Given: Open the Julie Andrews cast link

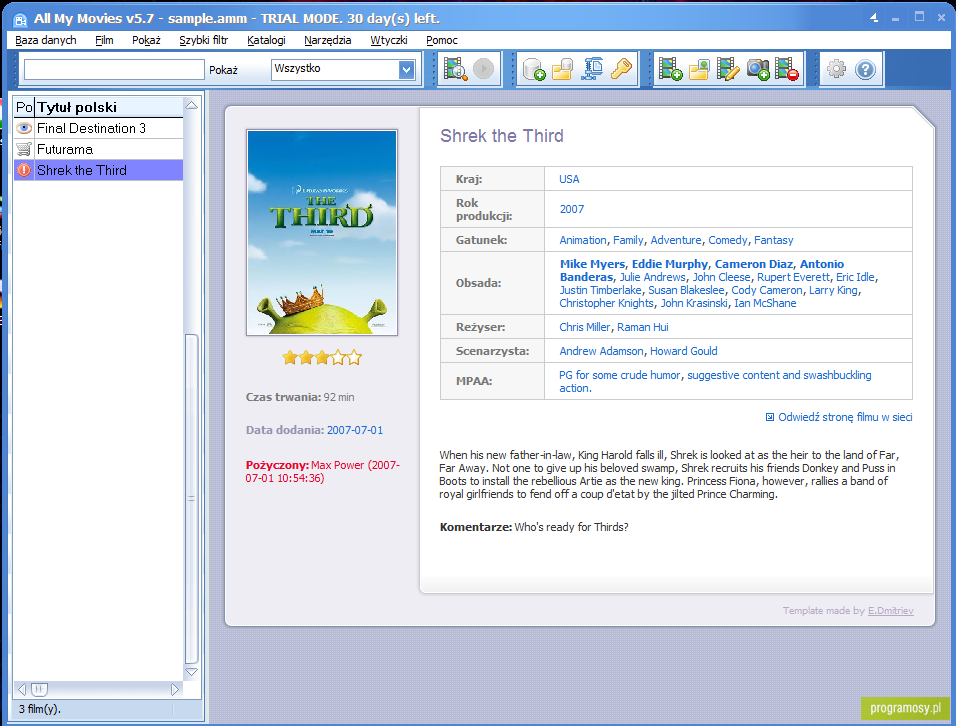Looking at the screenshot, I should coord(652,277).
